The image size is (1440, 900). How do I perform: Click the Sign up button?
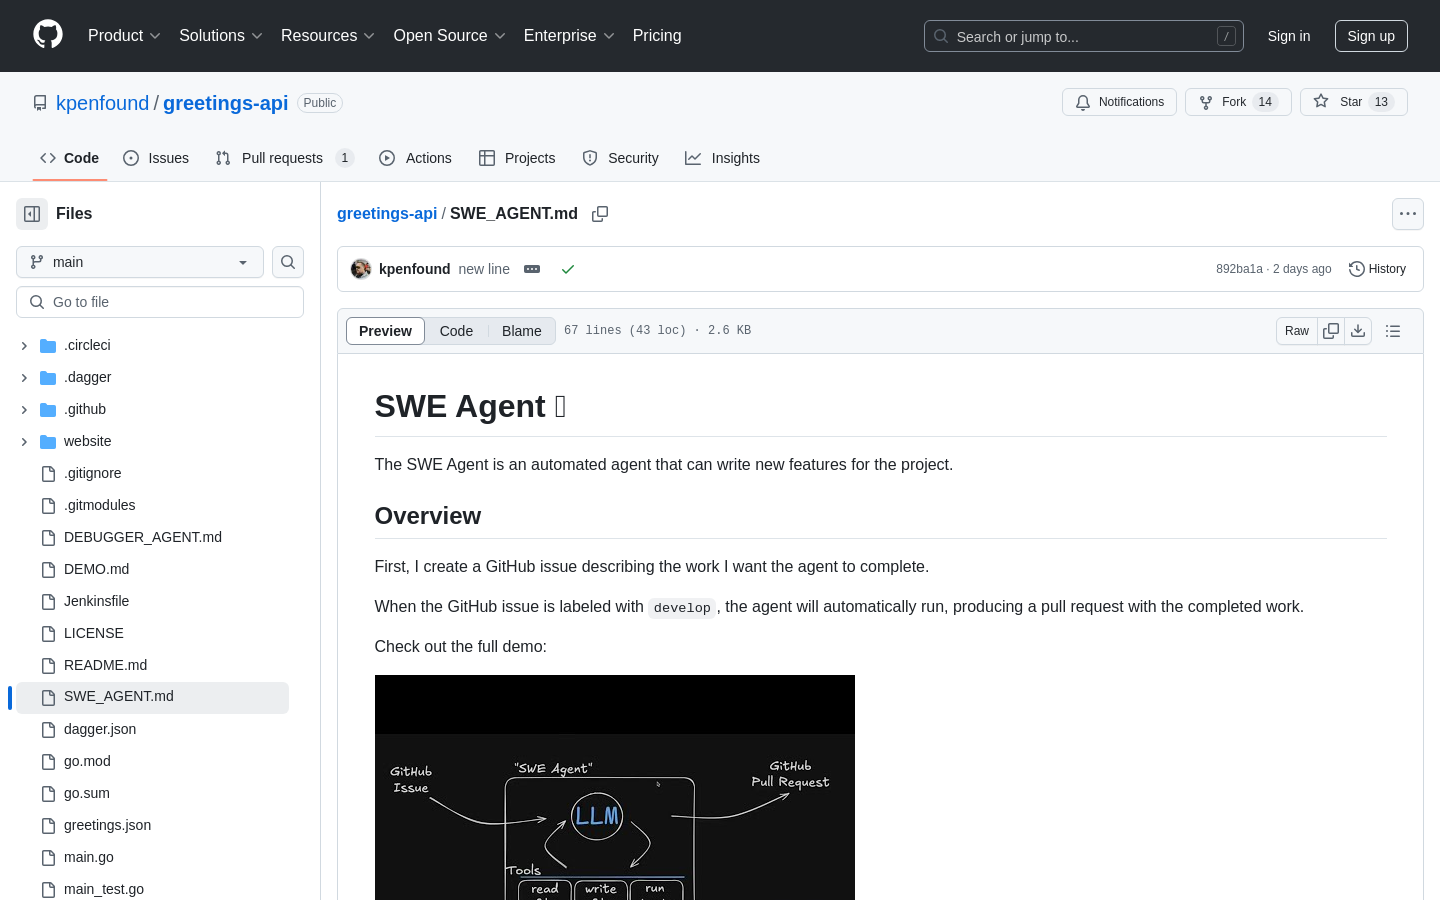[x=1371, y=36]
